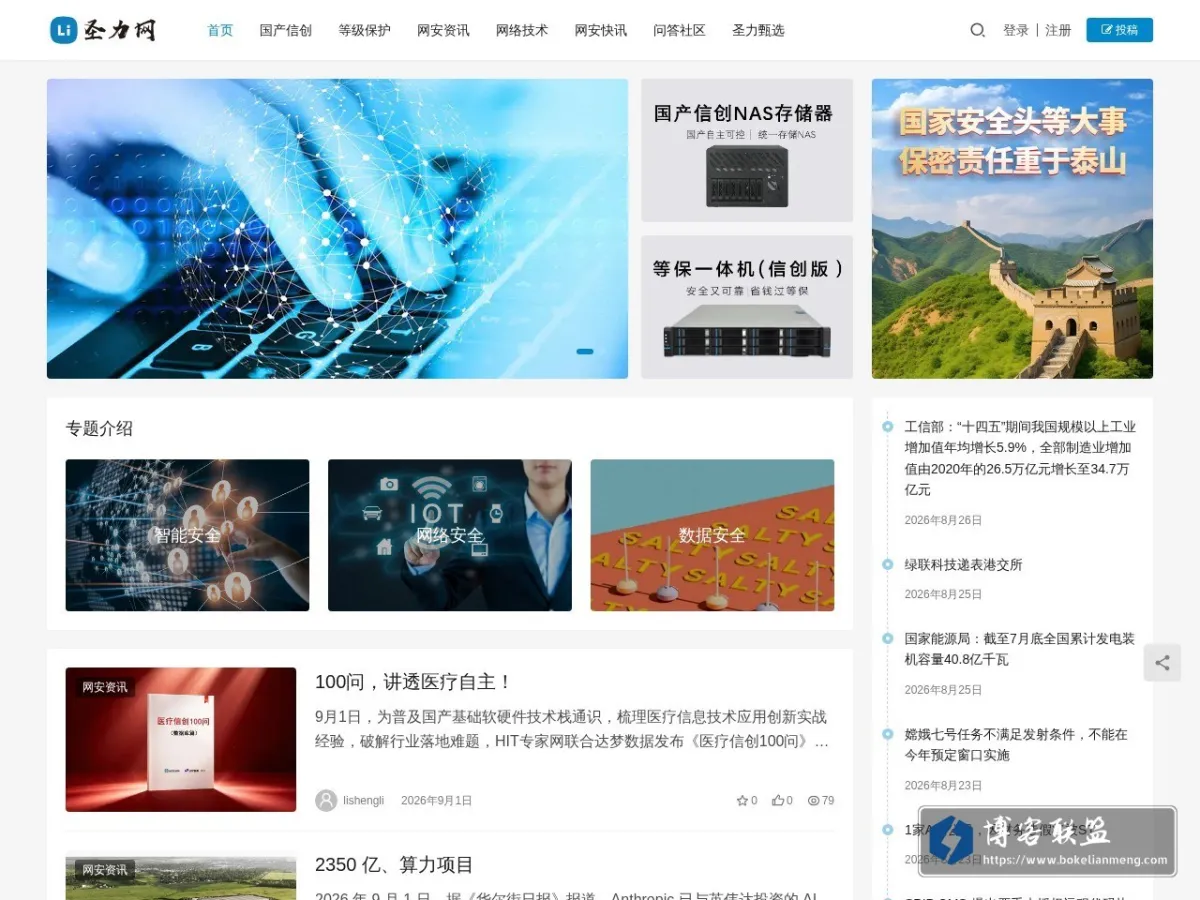
Task: Open 等级保护 navigation menu
Action: point(364,30)
